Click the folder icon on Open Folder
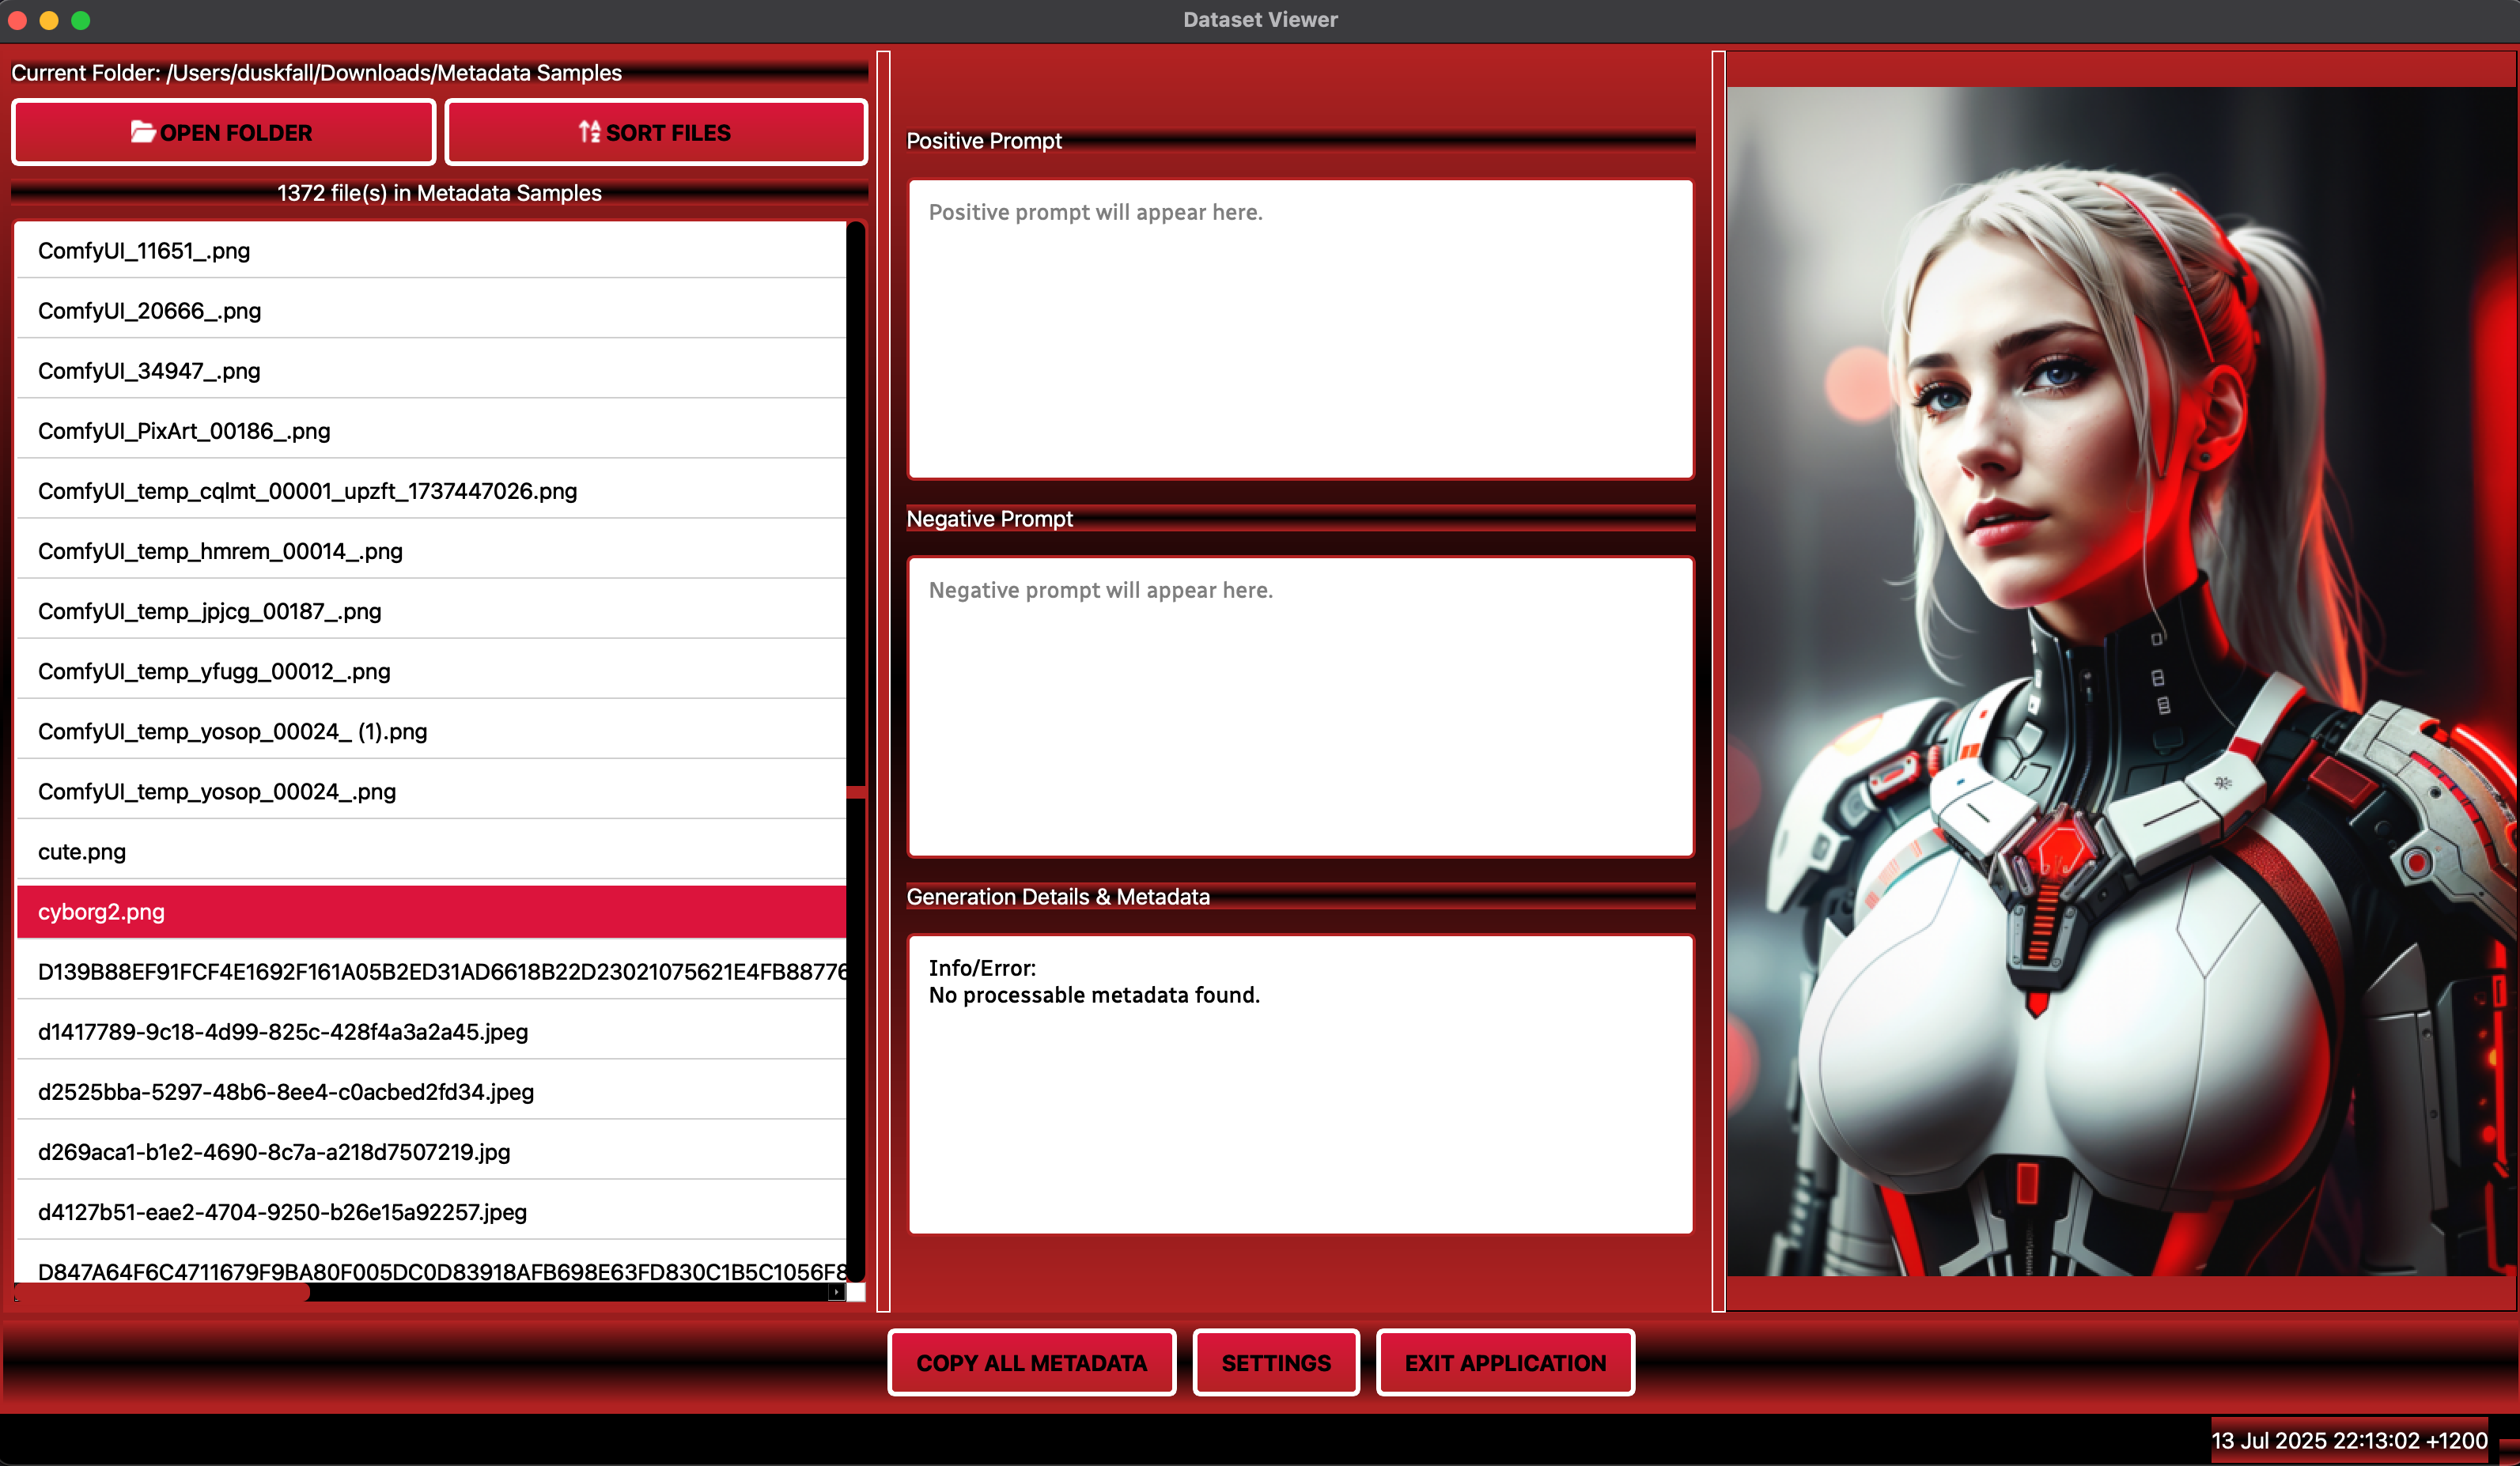The image size is (2520, 1466). pyautogui.click(x=142, y=132)
